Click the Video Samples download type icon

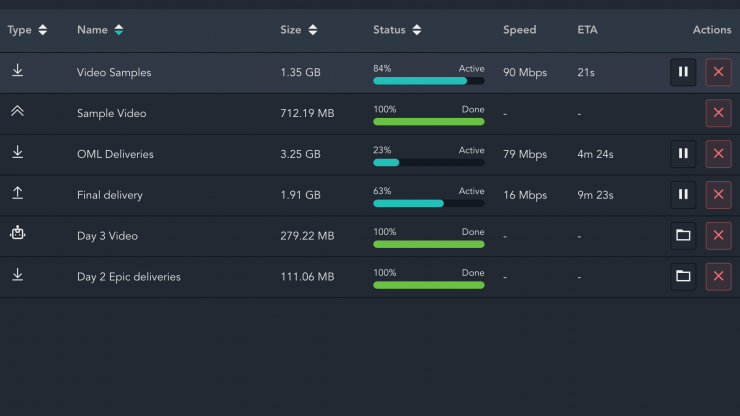click(x=17, y=71)
